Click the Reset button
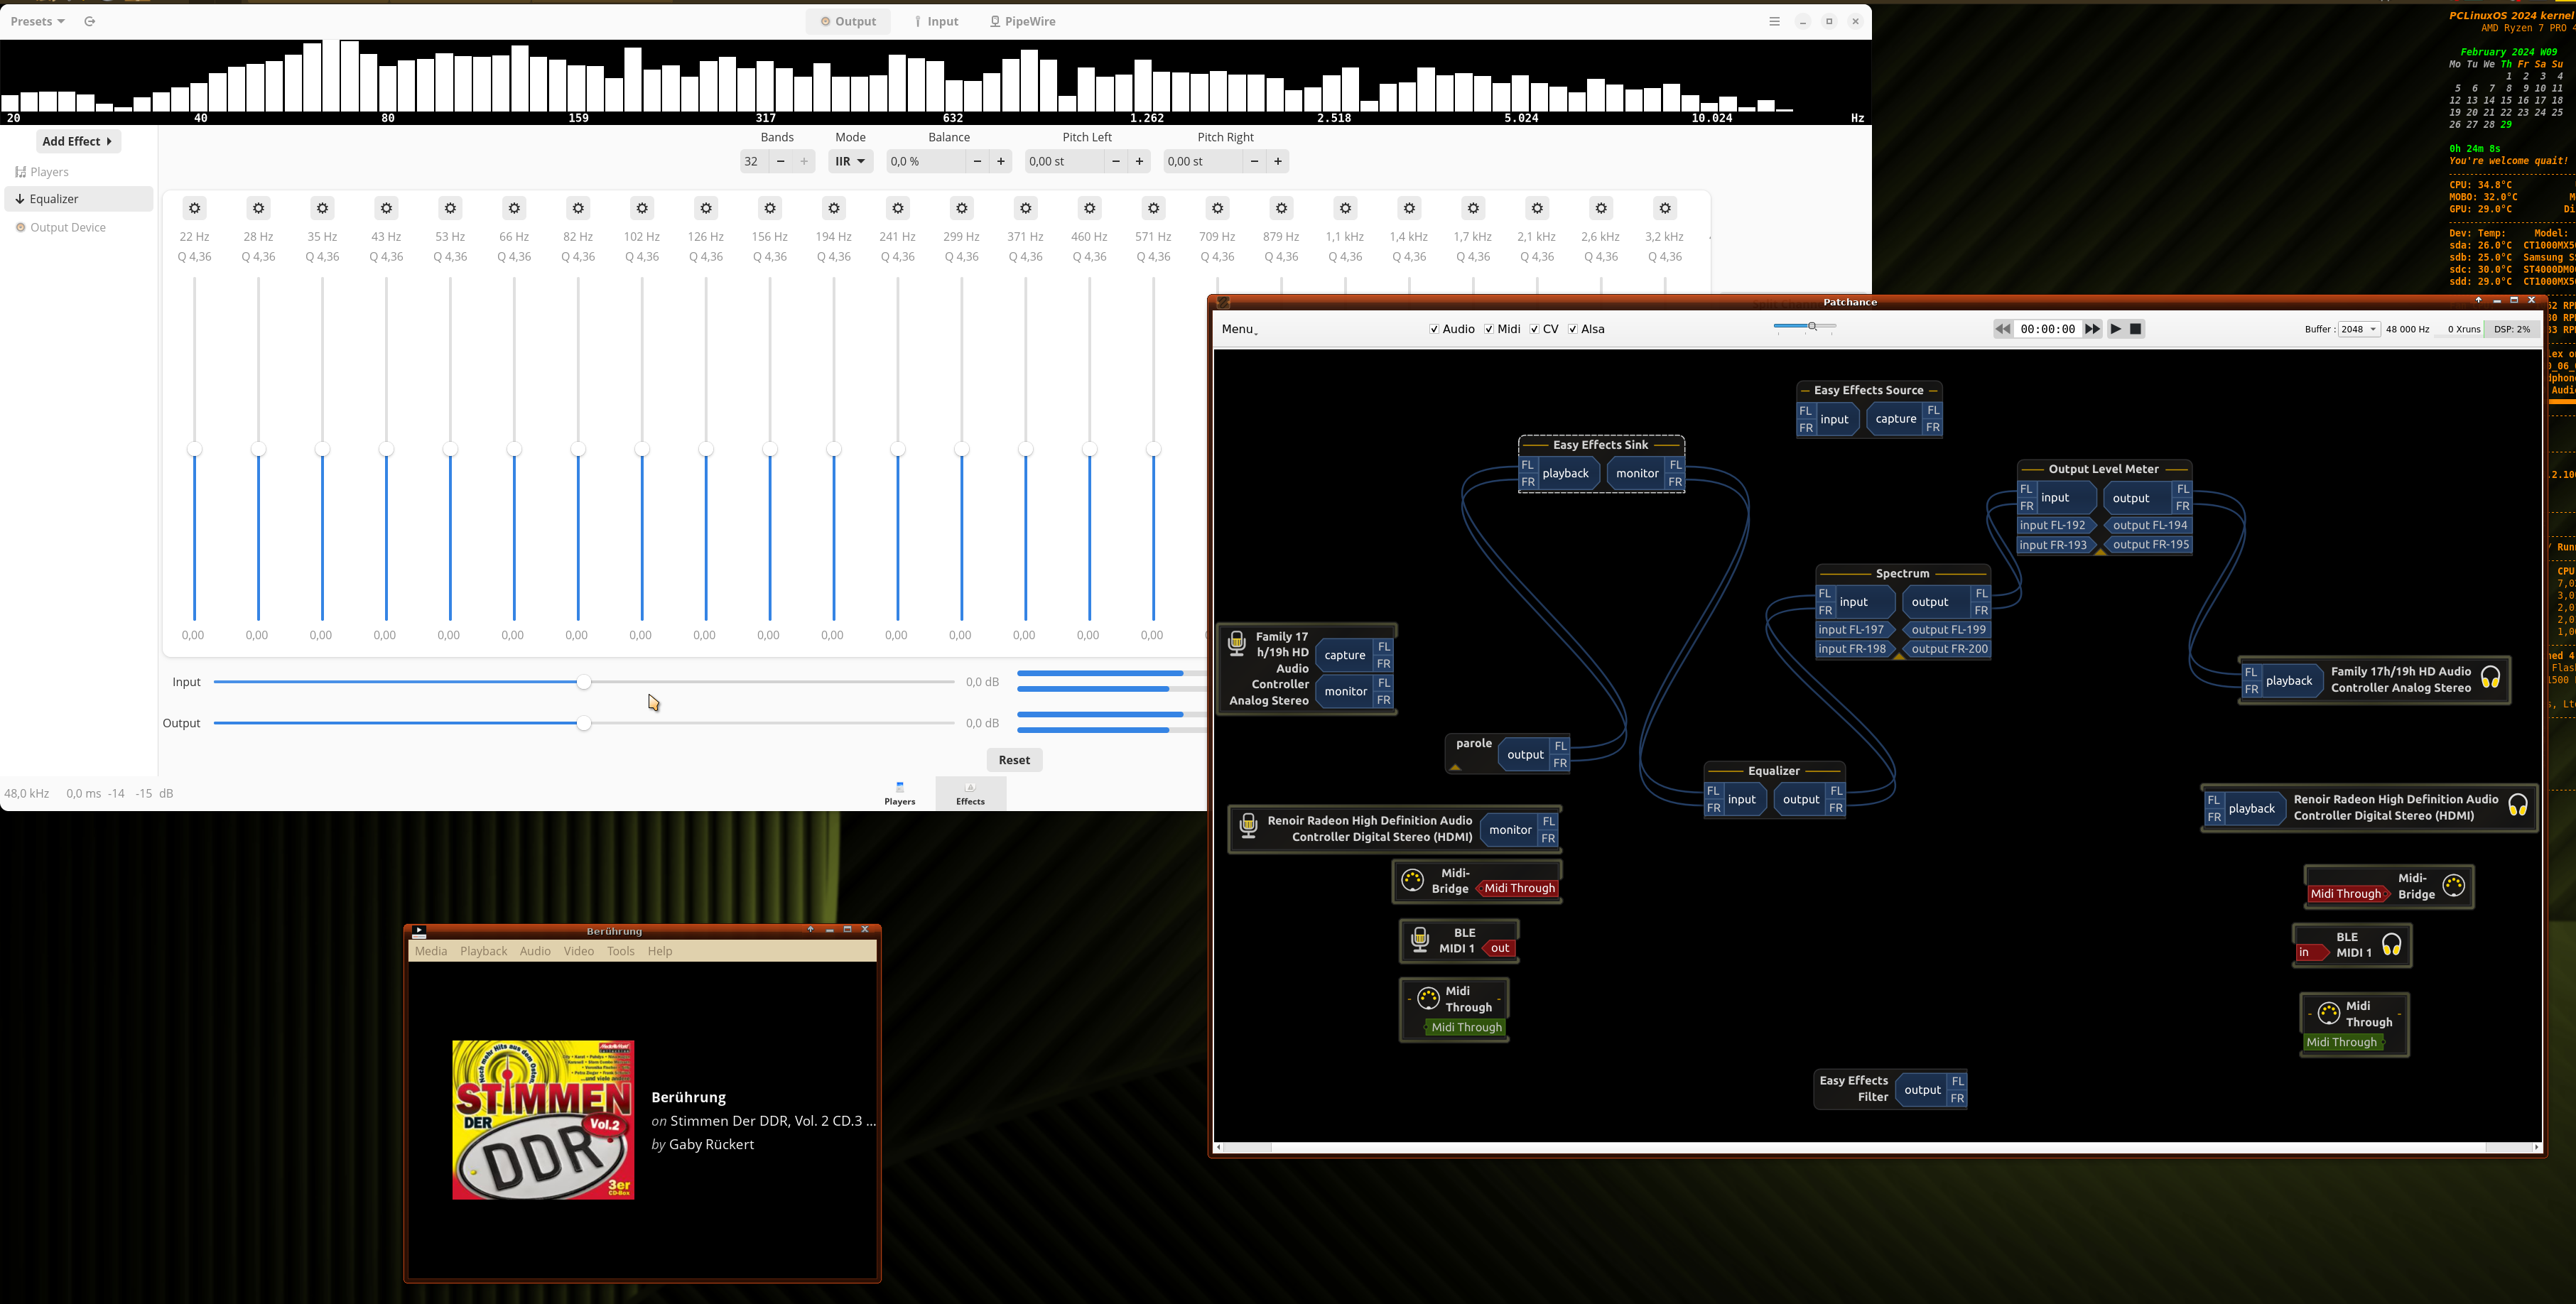2576x1304 pixels. click(x=1013, y=760)
